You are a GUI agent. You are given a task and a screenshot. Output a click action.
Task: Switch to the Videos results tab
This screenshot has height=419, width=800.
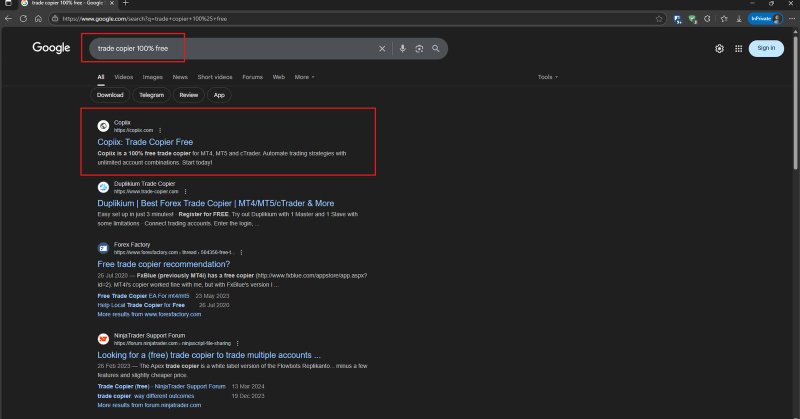(x=123, y=77)
